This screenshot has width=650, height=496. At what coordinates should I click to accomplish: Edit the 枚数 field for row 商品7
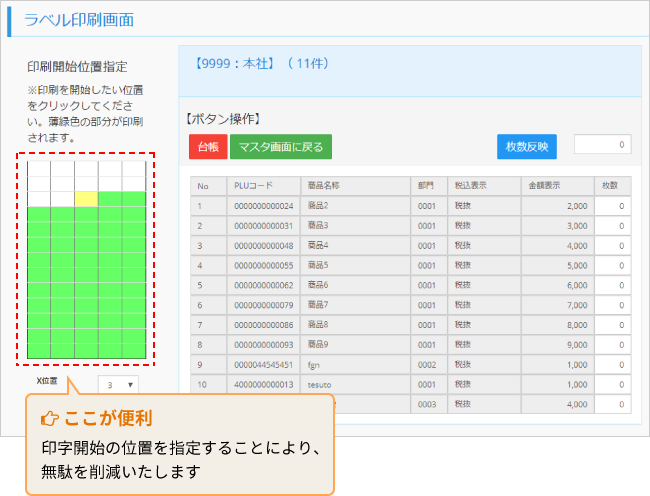613,305
